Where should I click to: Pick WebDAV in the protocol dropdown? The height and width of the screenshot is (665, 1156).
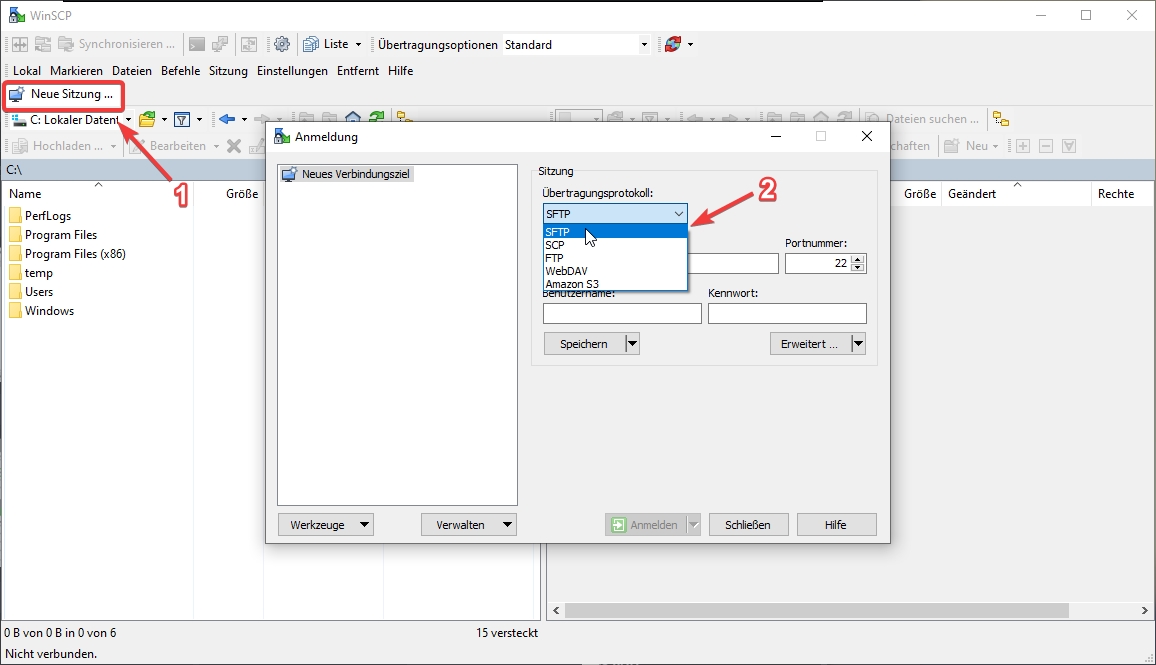[x=567, y=271]
